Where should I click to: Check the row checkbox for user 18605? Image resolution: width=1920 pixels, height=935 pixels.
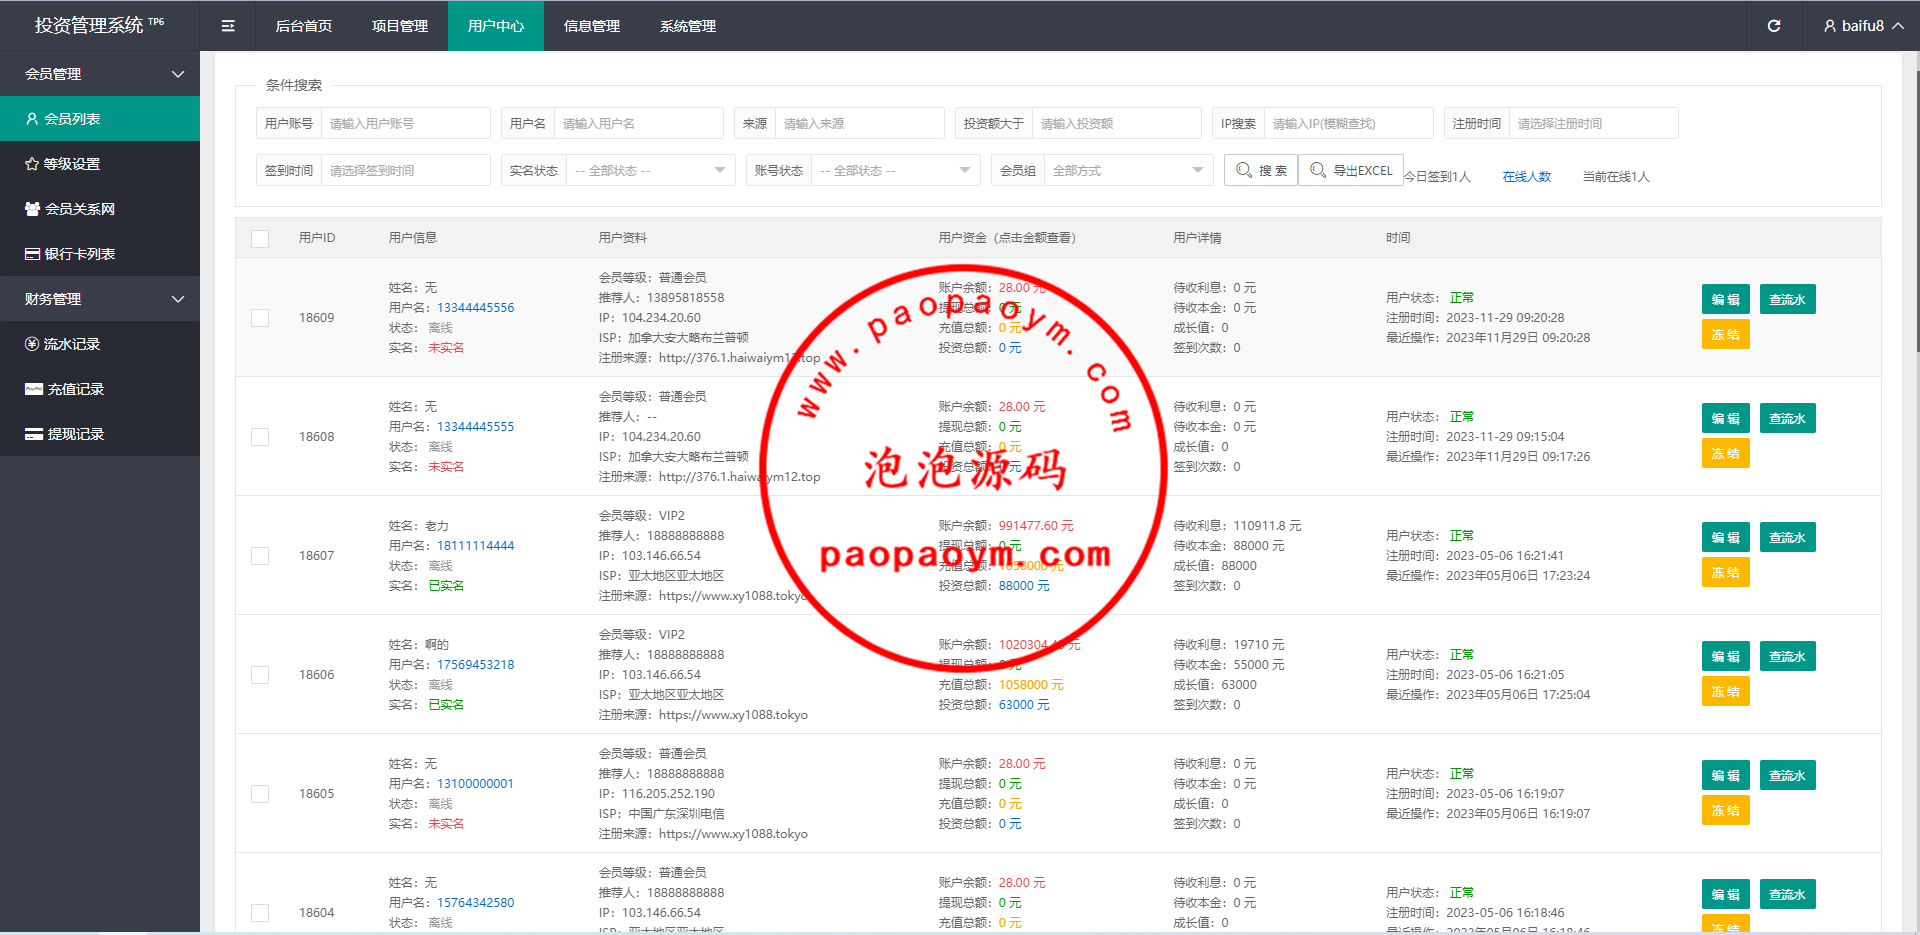click(x=260, y=794)
